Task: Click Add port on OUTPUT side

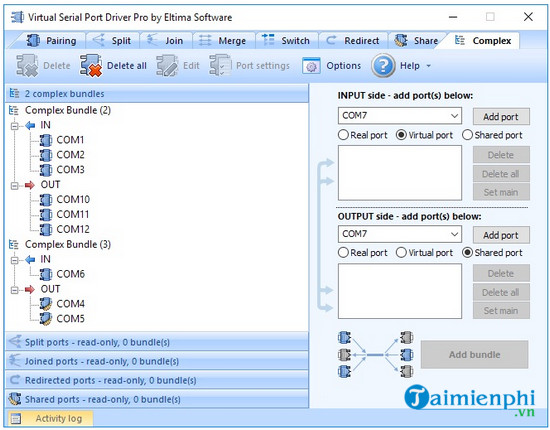Action: point(501,235)
